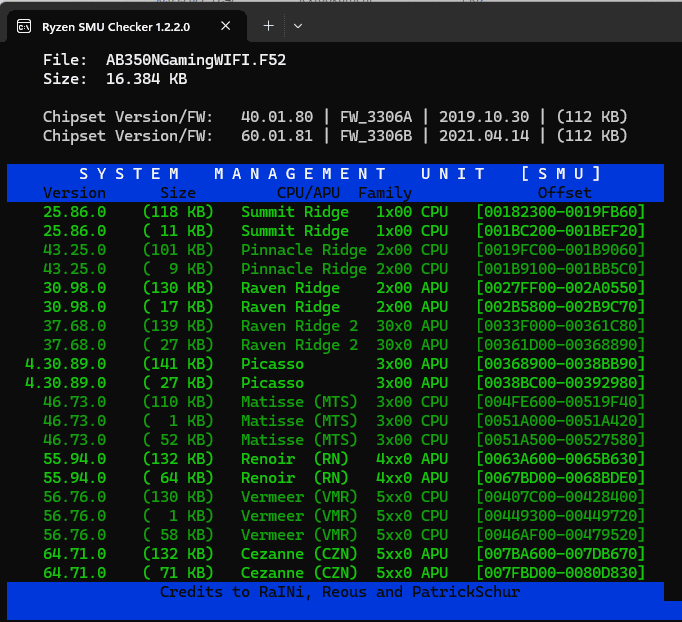Click chipset version 40.01.80
This screenshot has width=682, height=622.
click(x=277, y=117)
